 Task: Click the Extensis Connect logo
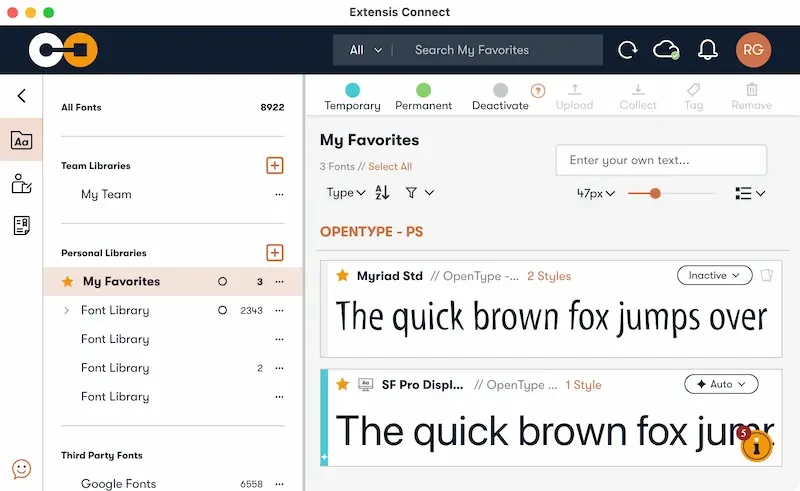point(63,50)
